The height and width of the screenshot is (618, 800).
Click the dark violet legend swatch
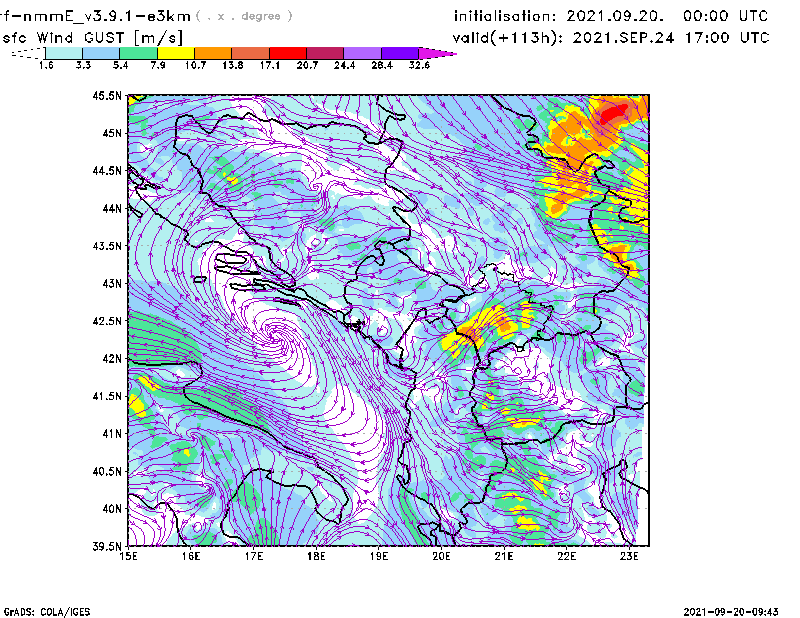coord(400,53)
